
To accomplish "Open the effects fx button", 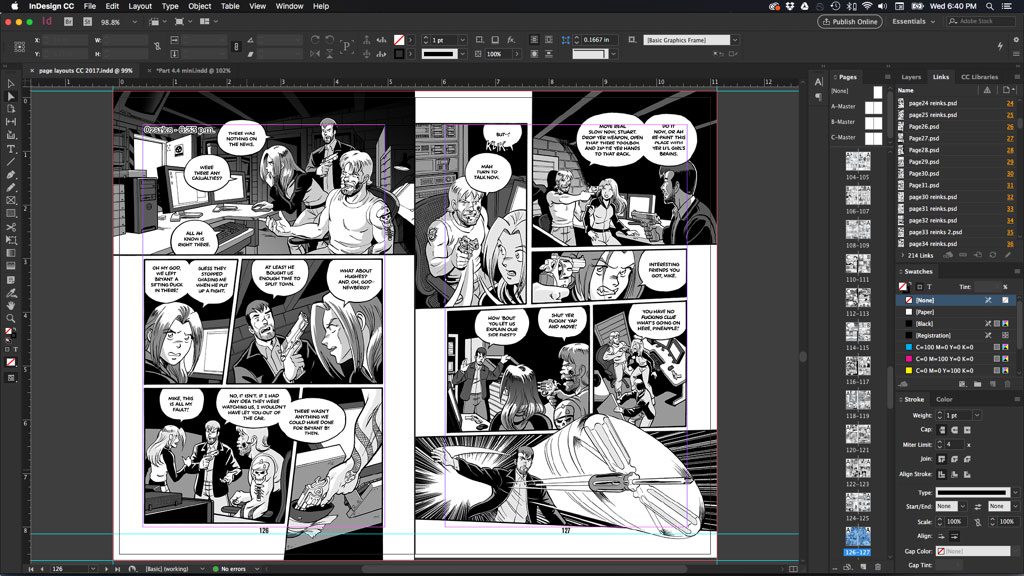I will tap(511, 40).
